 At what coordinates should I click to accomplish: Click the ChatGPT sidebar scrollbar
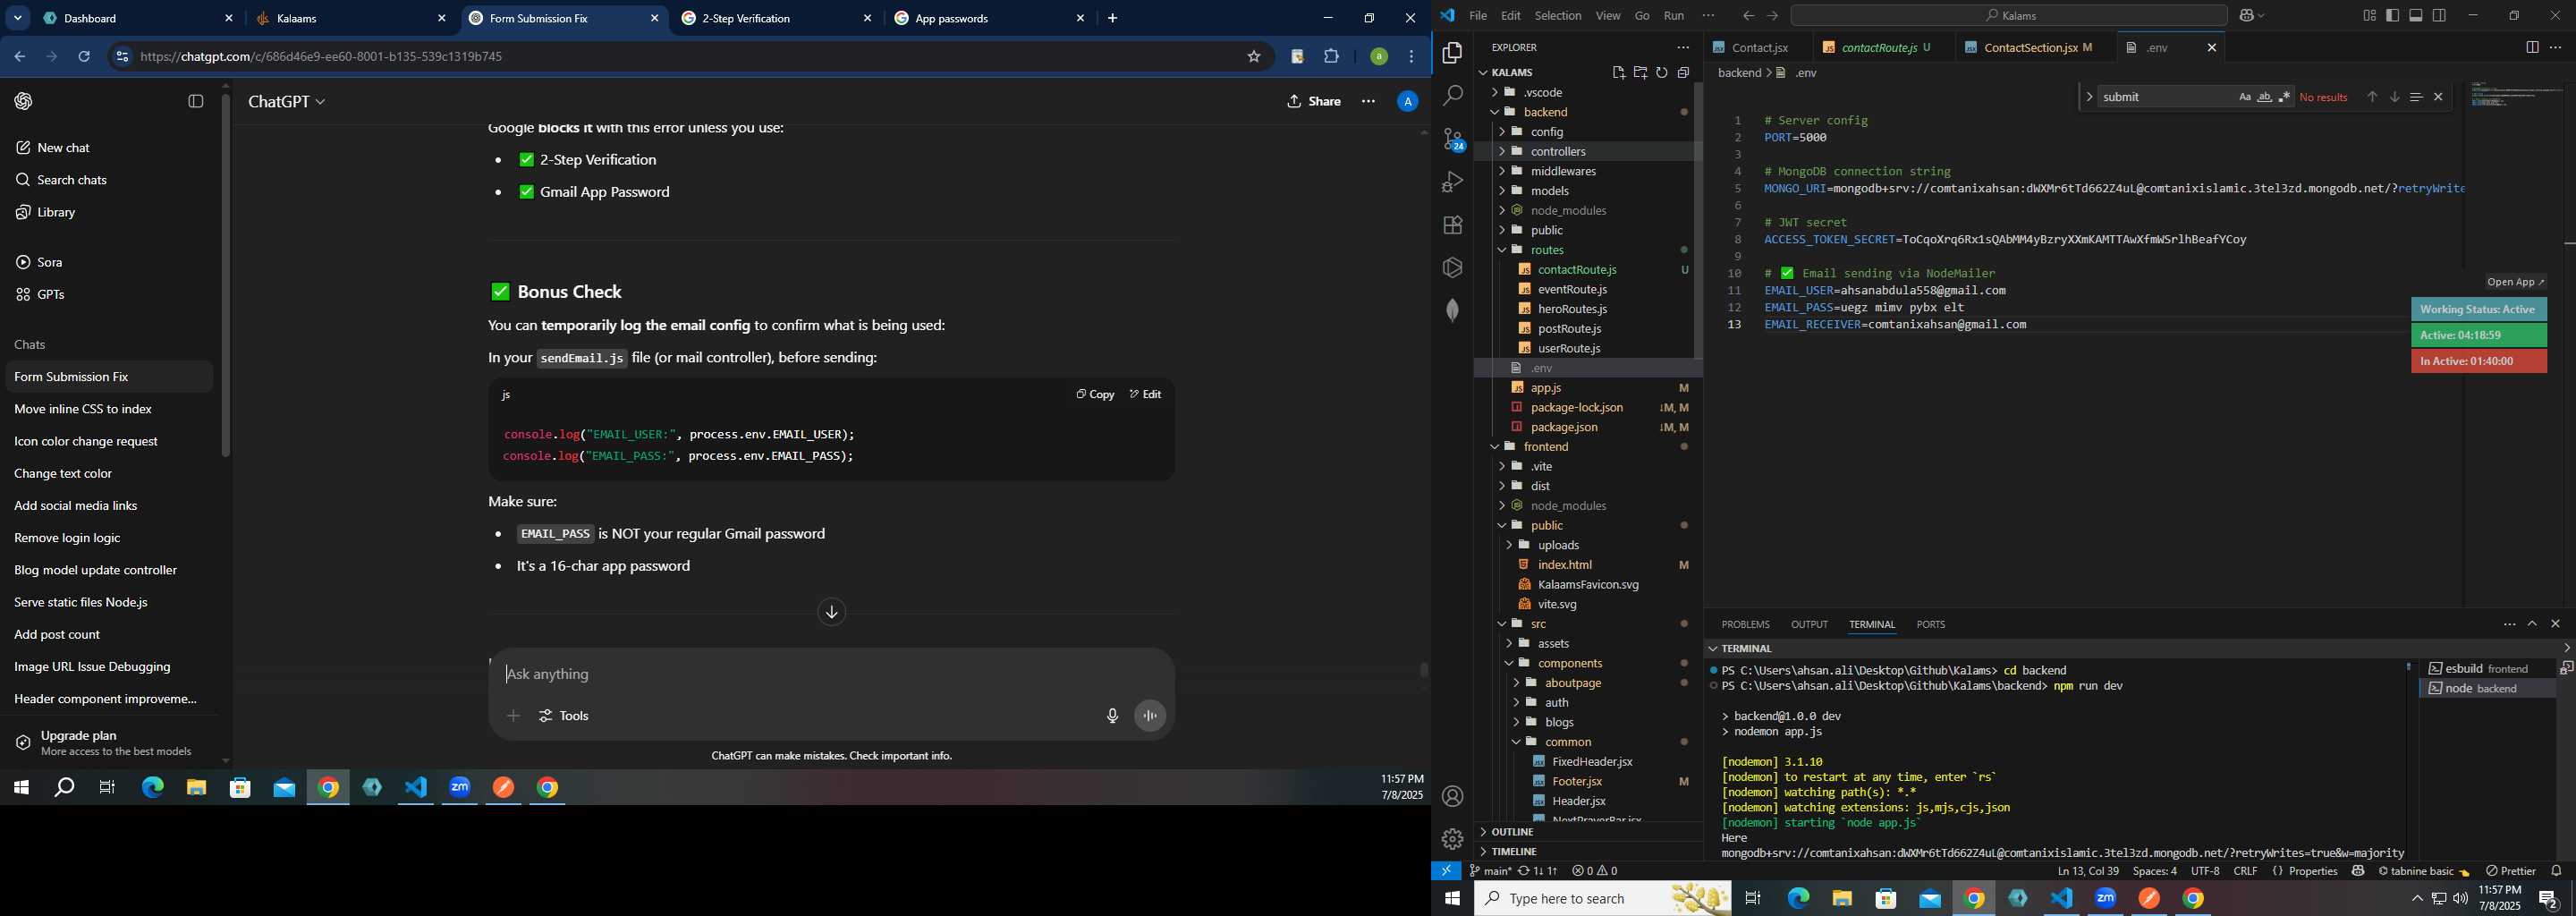[x=226, y=275]
